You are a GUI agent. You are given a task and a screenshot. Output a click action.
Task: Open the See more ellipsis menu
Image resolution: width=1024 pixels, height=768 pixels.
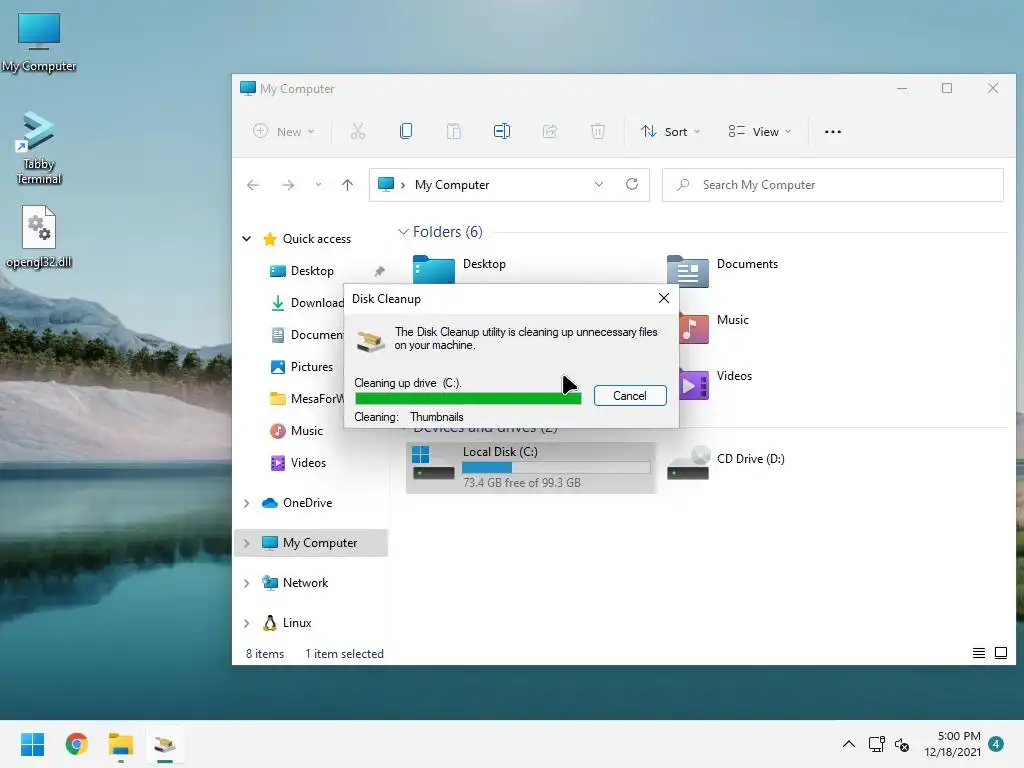coord(833,132)
